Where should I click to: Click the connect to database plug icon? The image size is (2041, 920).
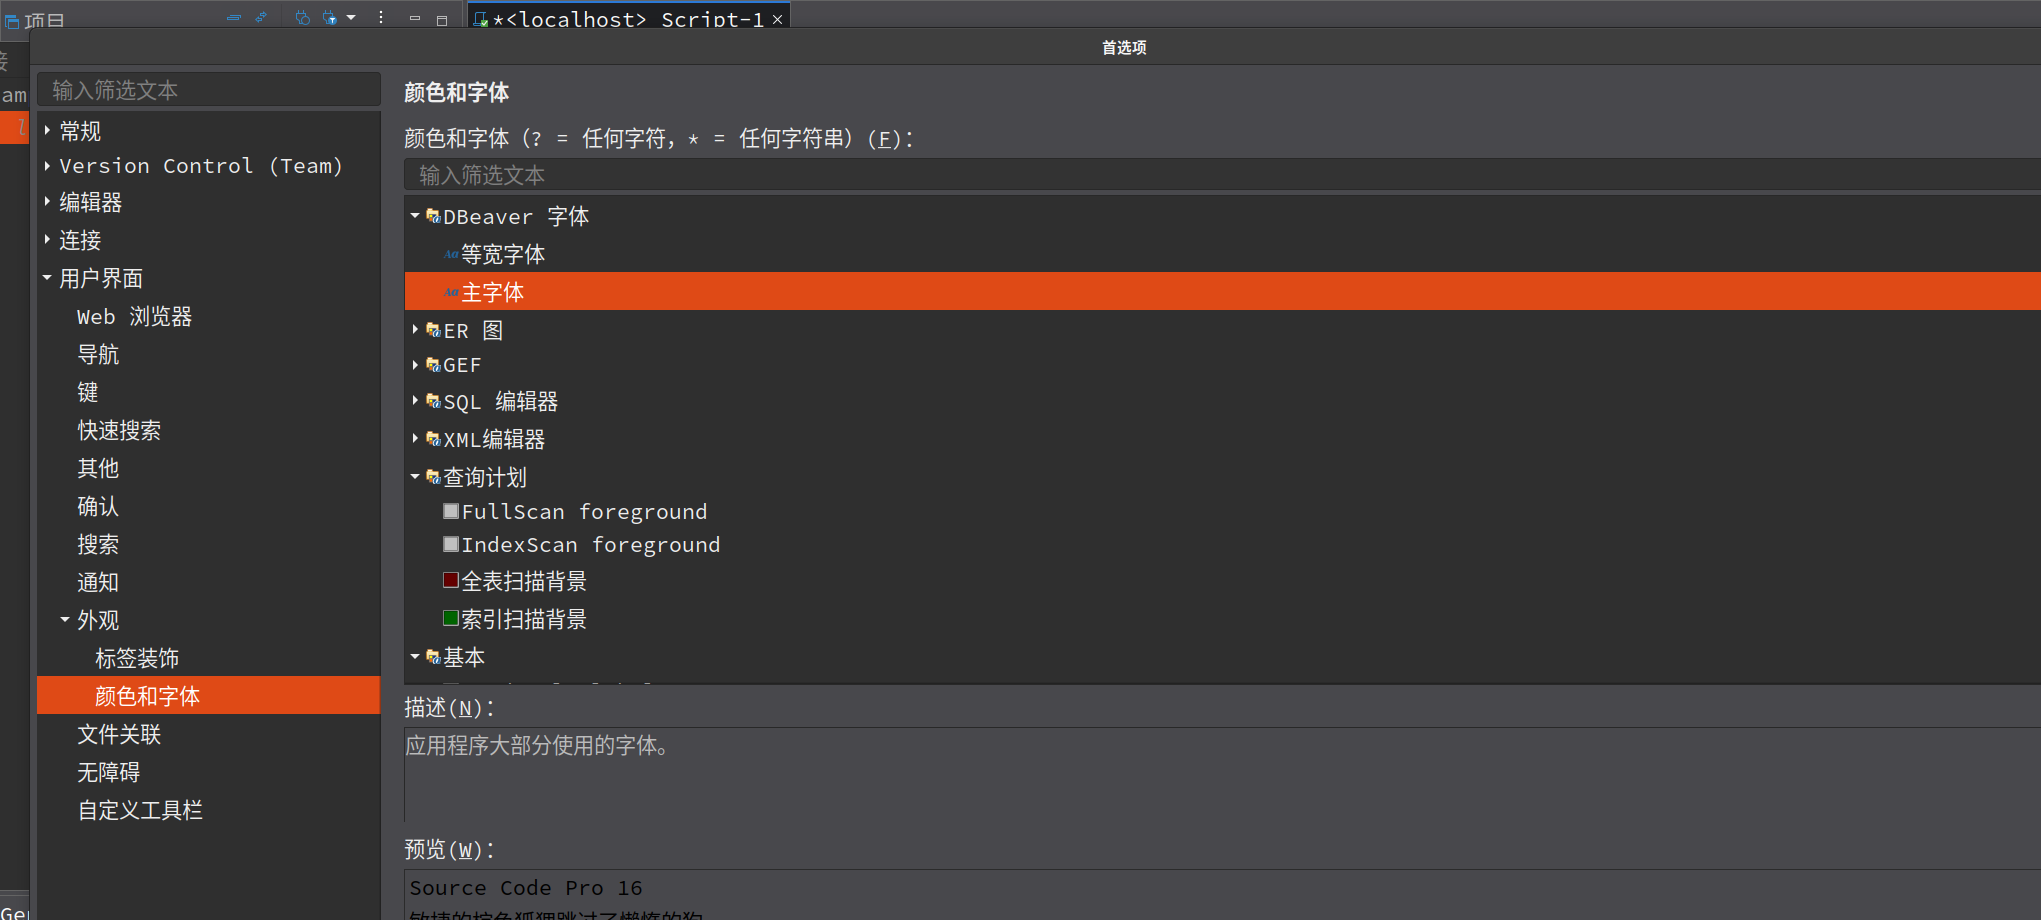pos(301,17)
